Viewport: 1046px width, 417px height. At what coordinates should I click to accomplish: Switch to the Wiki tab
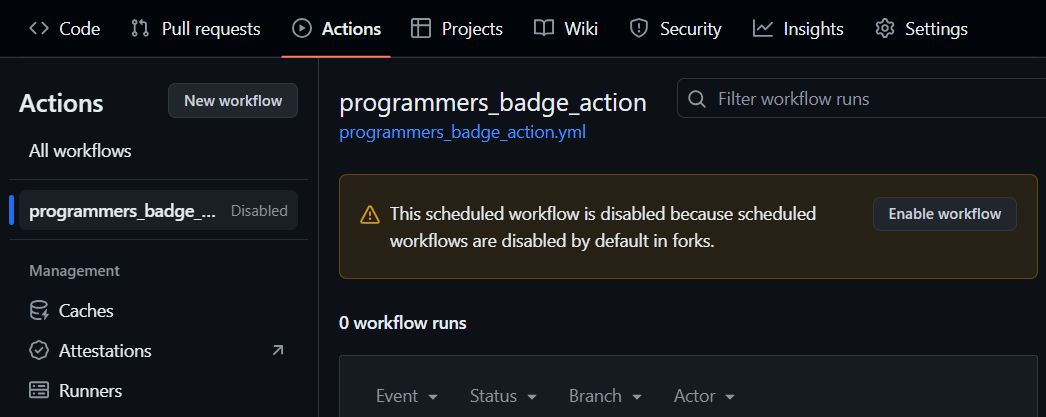point(566,29)
